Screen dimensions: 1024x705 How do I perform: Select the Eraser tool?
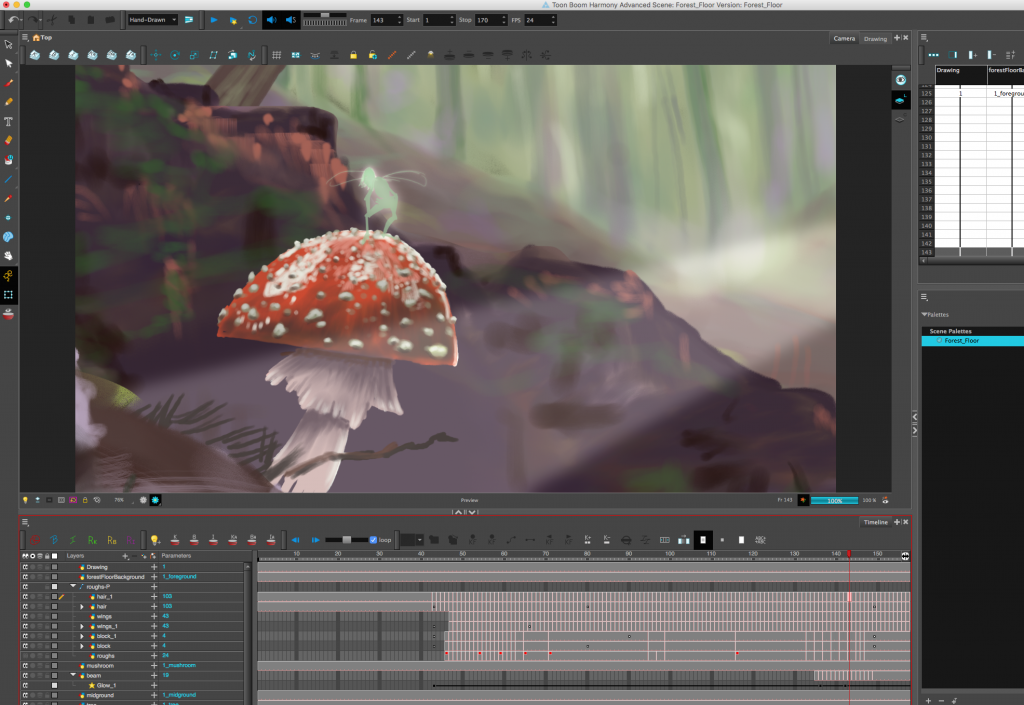coord(9,140)
